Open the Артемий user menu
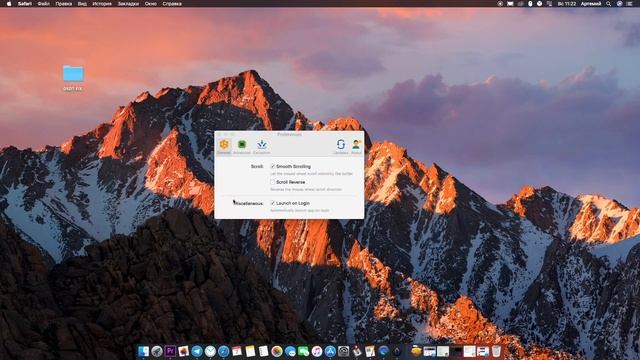 click(591, 4)
